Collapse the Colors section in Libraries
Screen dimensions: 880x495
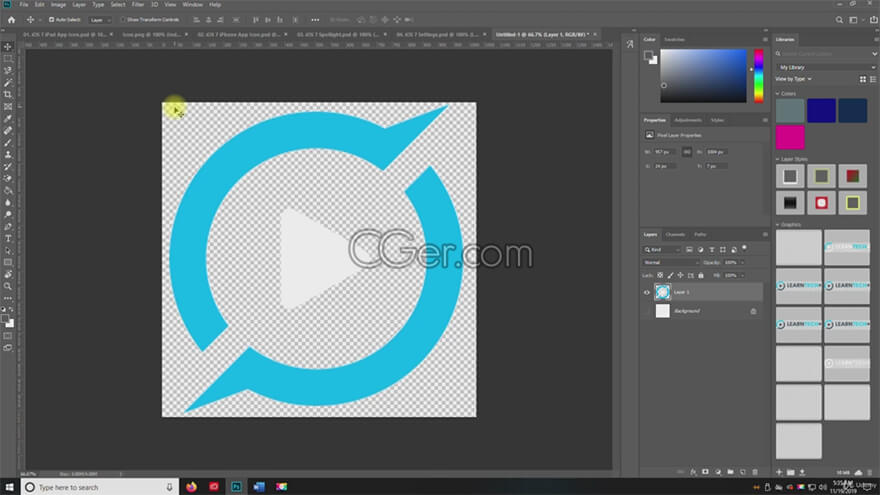(x=778, y=94)
